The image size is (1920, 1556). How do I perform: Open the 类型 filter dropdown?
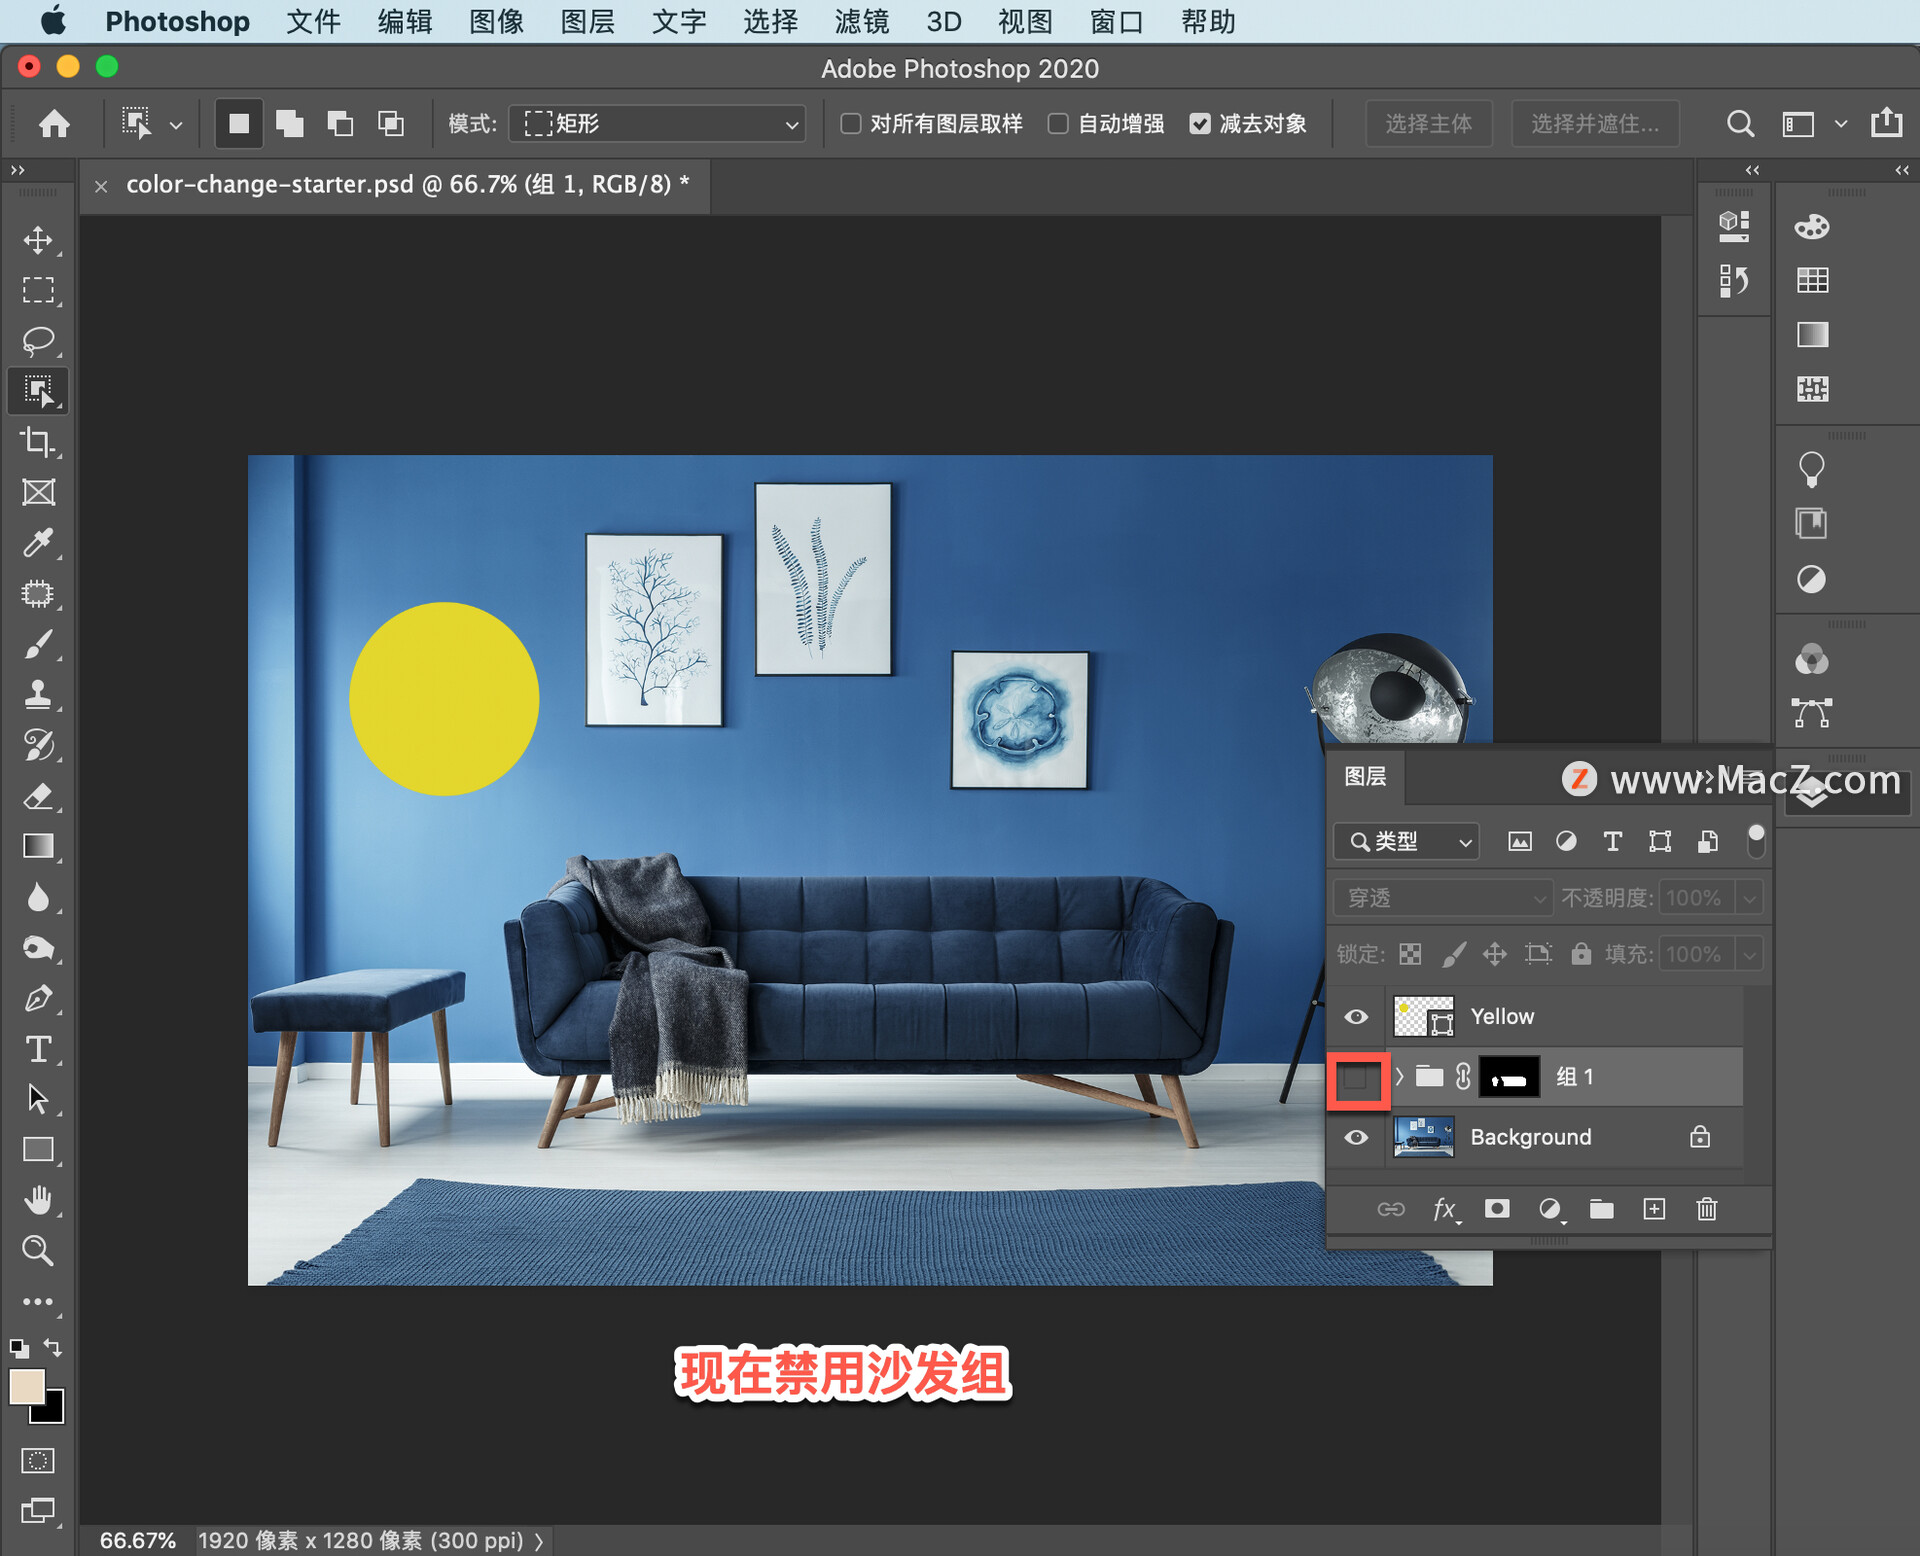point(1406,841)
